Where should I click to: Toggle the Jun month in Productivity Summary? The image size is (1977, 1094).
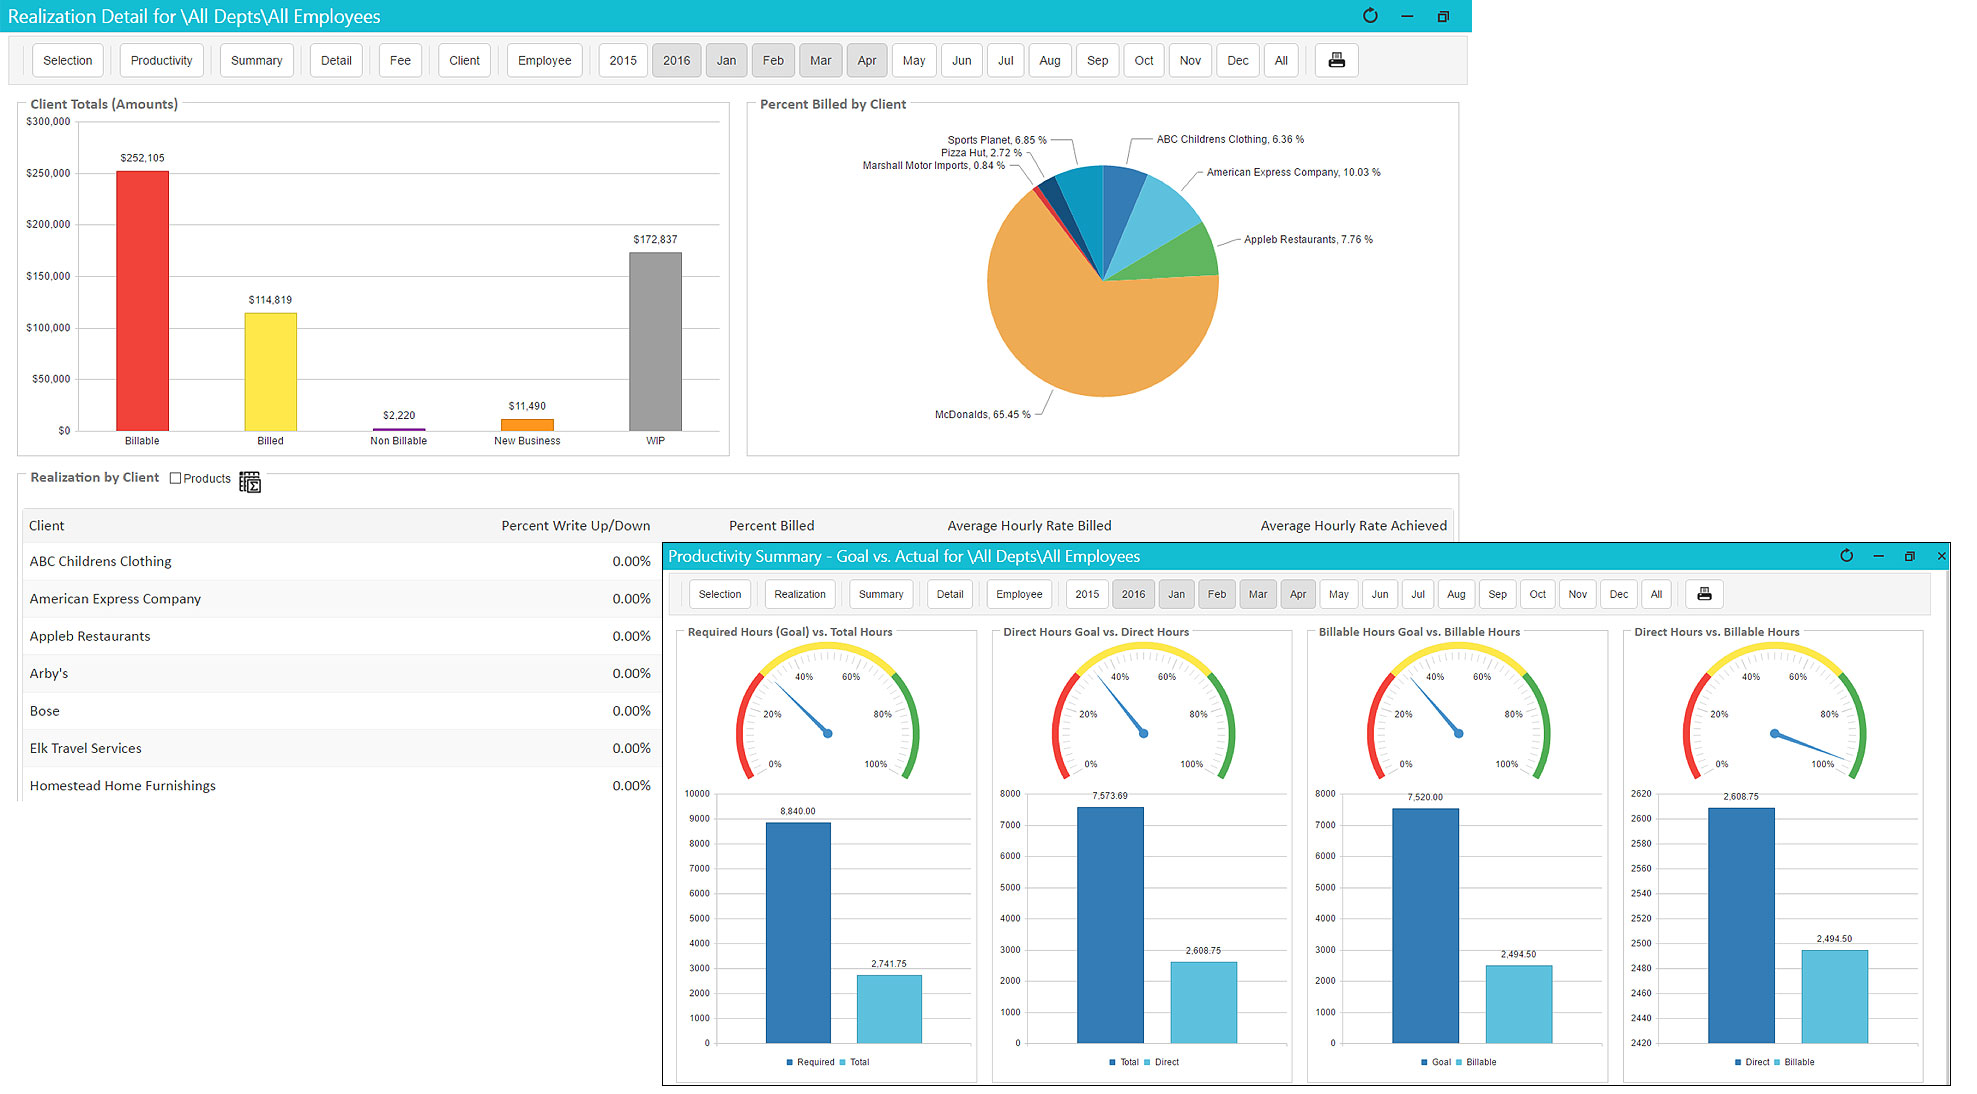pyautogui.click(x=1379, y=594)
